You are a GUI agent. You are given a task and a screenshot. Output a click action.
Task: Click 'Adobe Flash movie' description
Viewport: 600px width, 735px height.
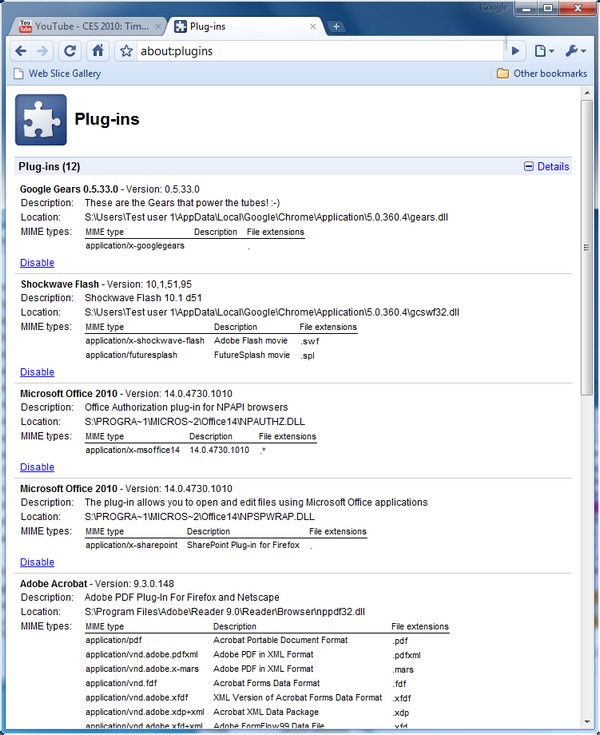pos(251,341)
